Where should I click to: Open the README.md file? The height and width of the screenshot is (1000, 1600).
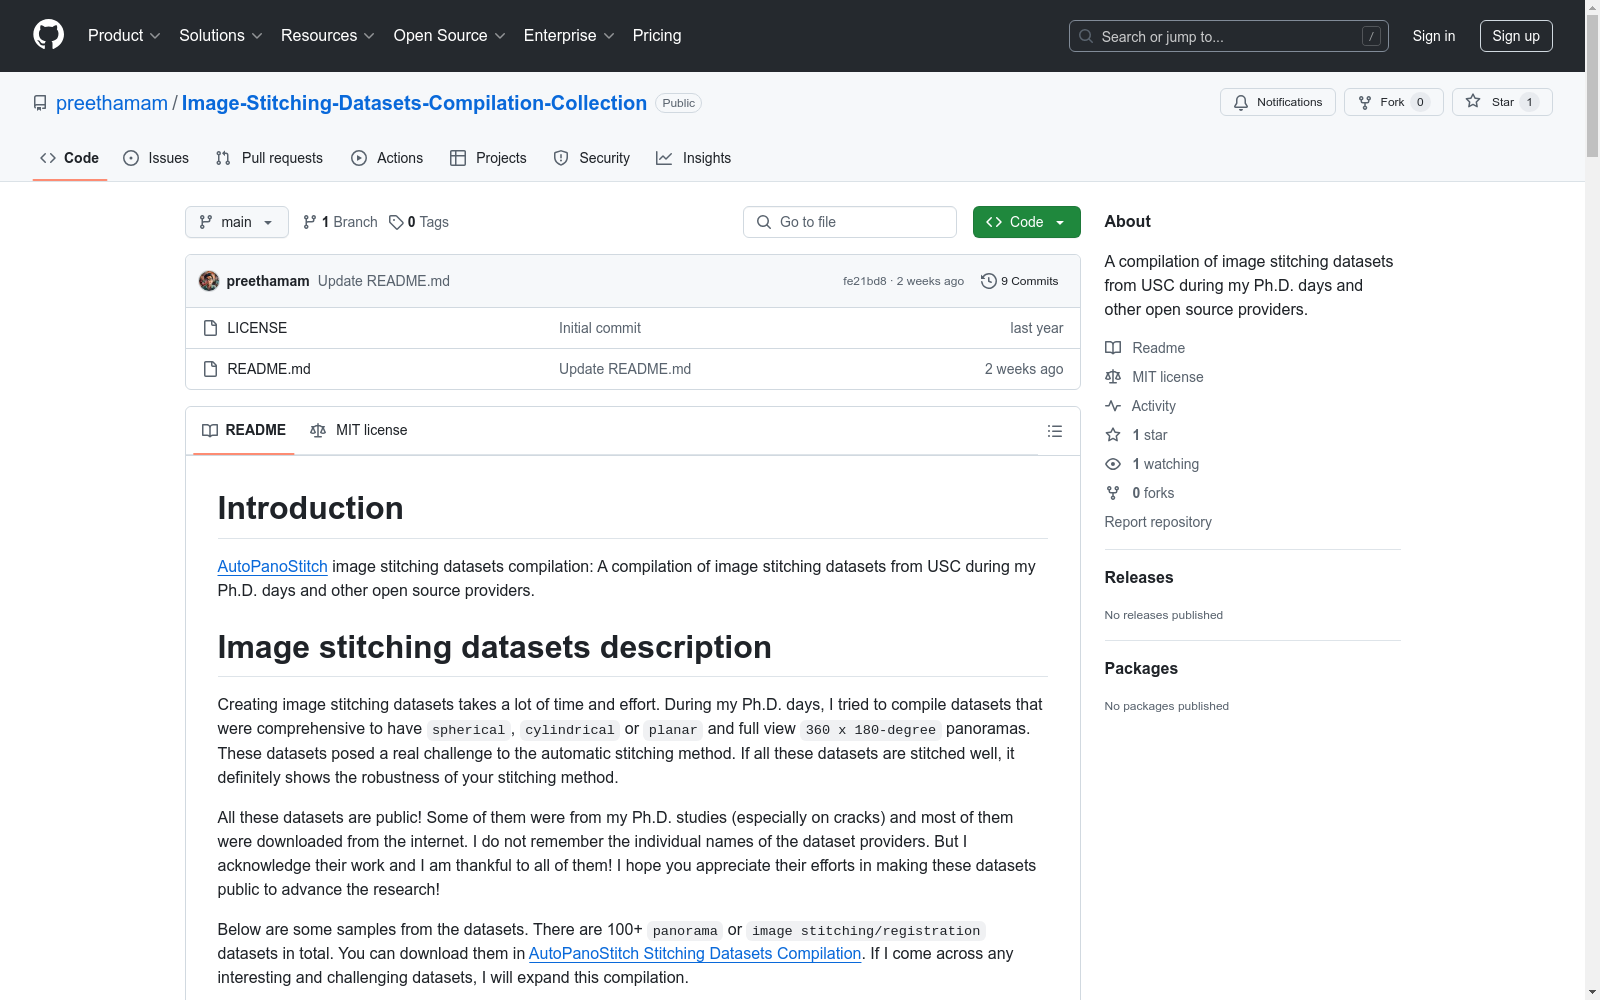point(269,369)
